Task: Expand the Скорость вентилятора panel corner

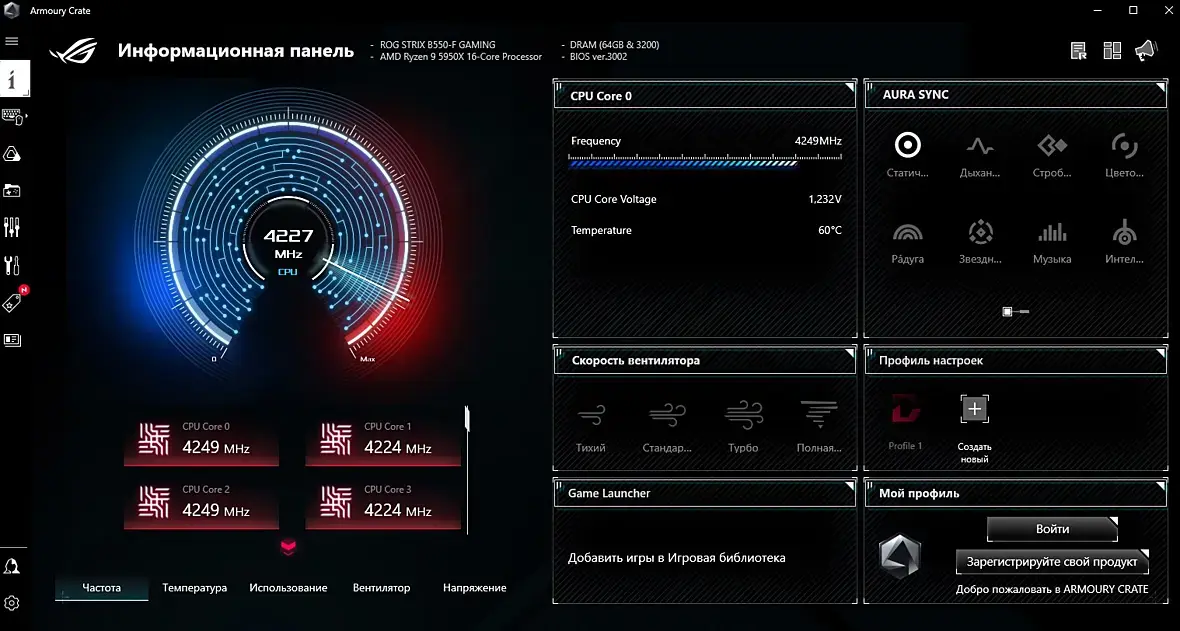Action: tap(849, 352)
